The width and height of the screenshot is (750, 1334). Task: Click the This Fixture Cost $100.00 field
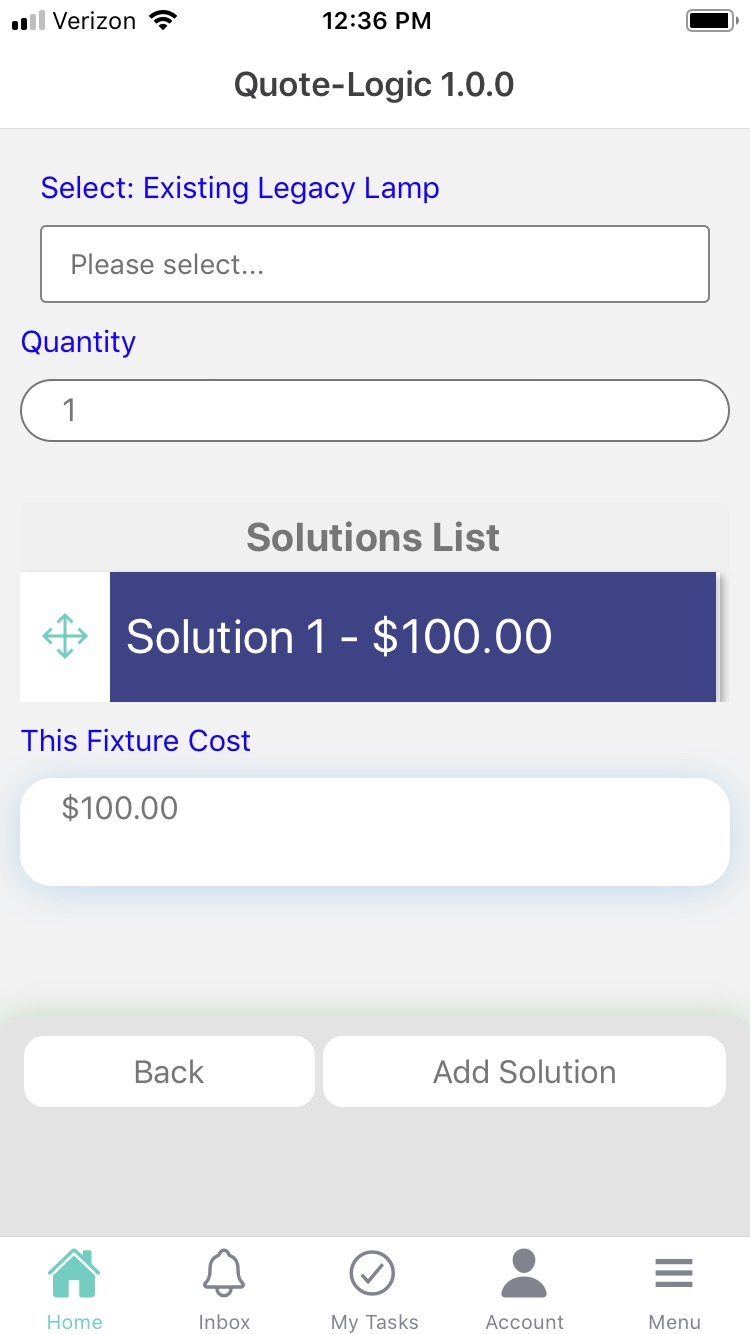pyautogui.click(x=375, y=831)
